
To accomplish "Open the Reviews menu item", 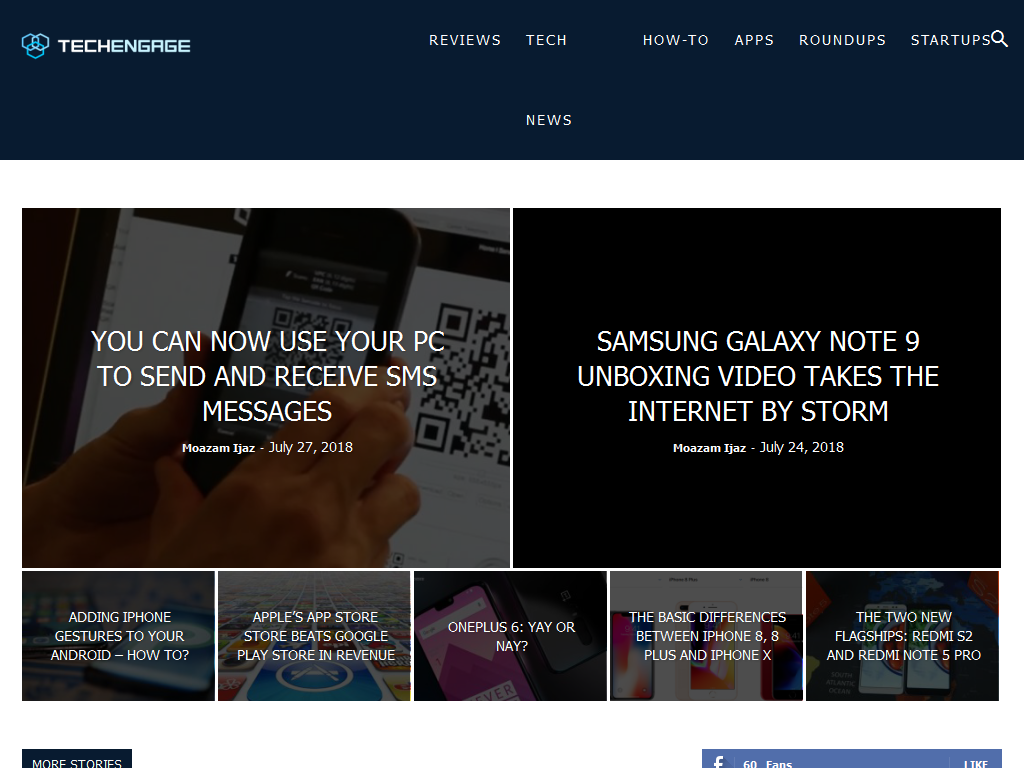I will tap(465, 40).
